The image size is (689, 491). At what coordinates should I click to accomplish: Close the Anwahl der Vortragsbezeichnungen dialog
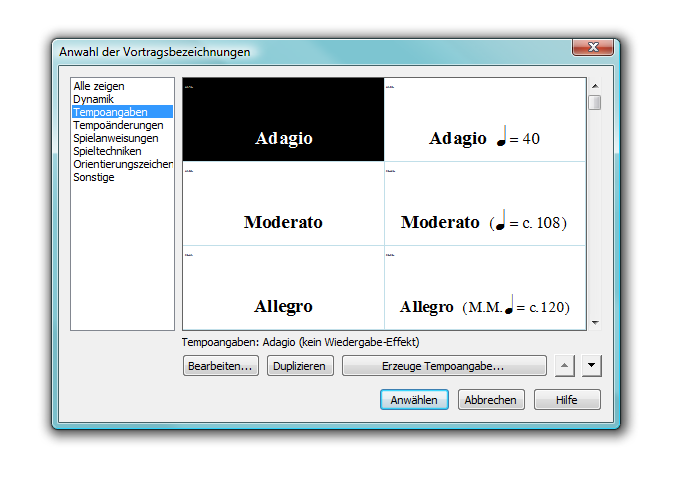click(x=593, y=47)
